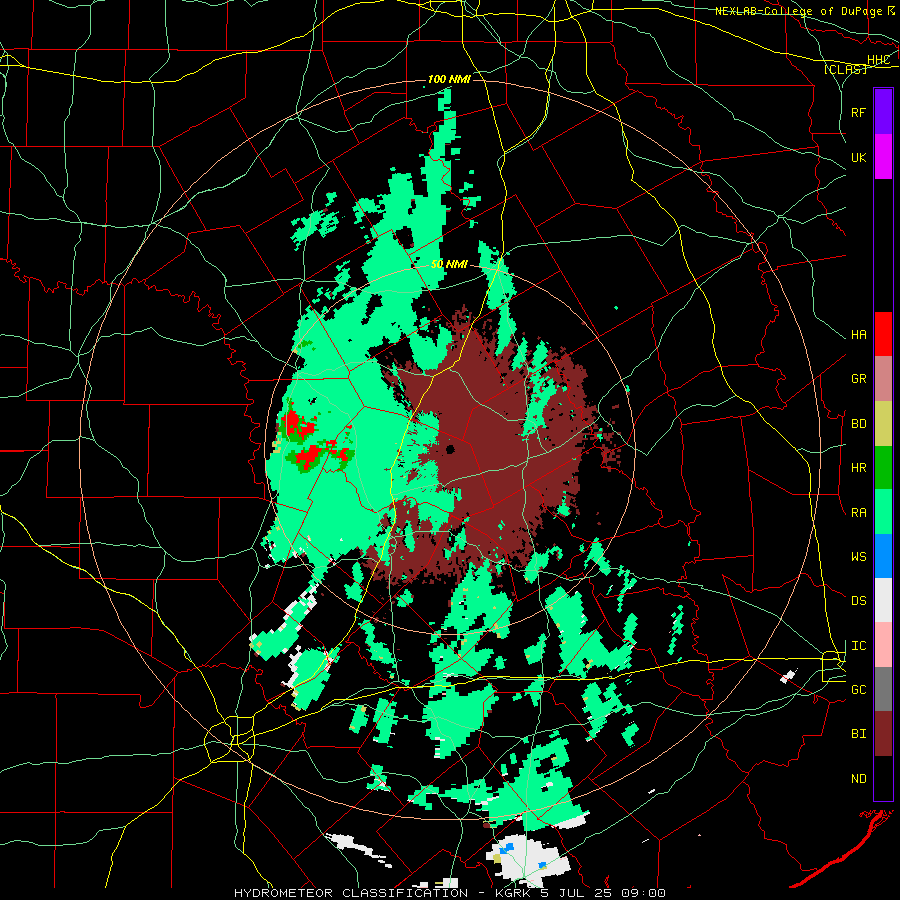This screenshot has height=900, width=900.
Task: Click the HHC product code label
Action: [878, 60]
